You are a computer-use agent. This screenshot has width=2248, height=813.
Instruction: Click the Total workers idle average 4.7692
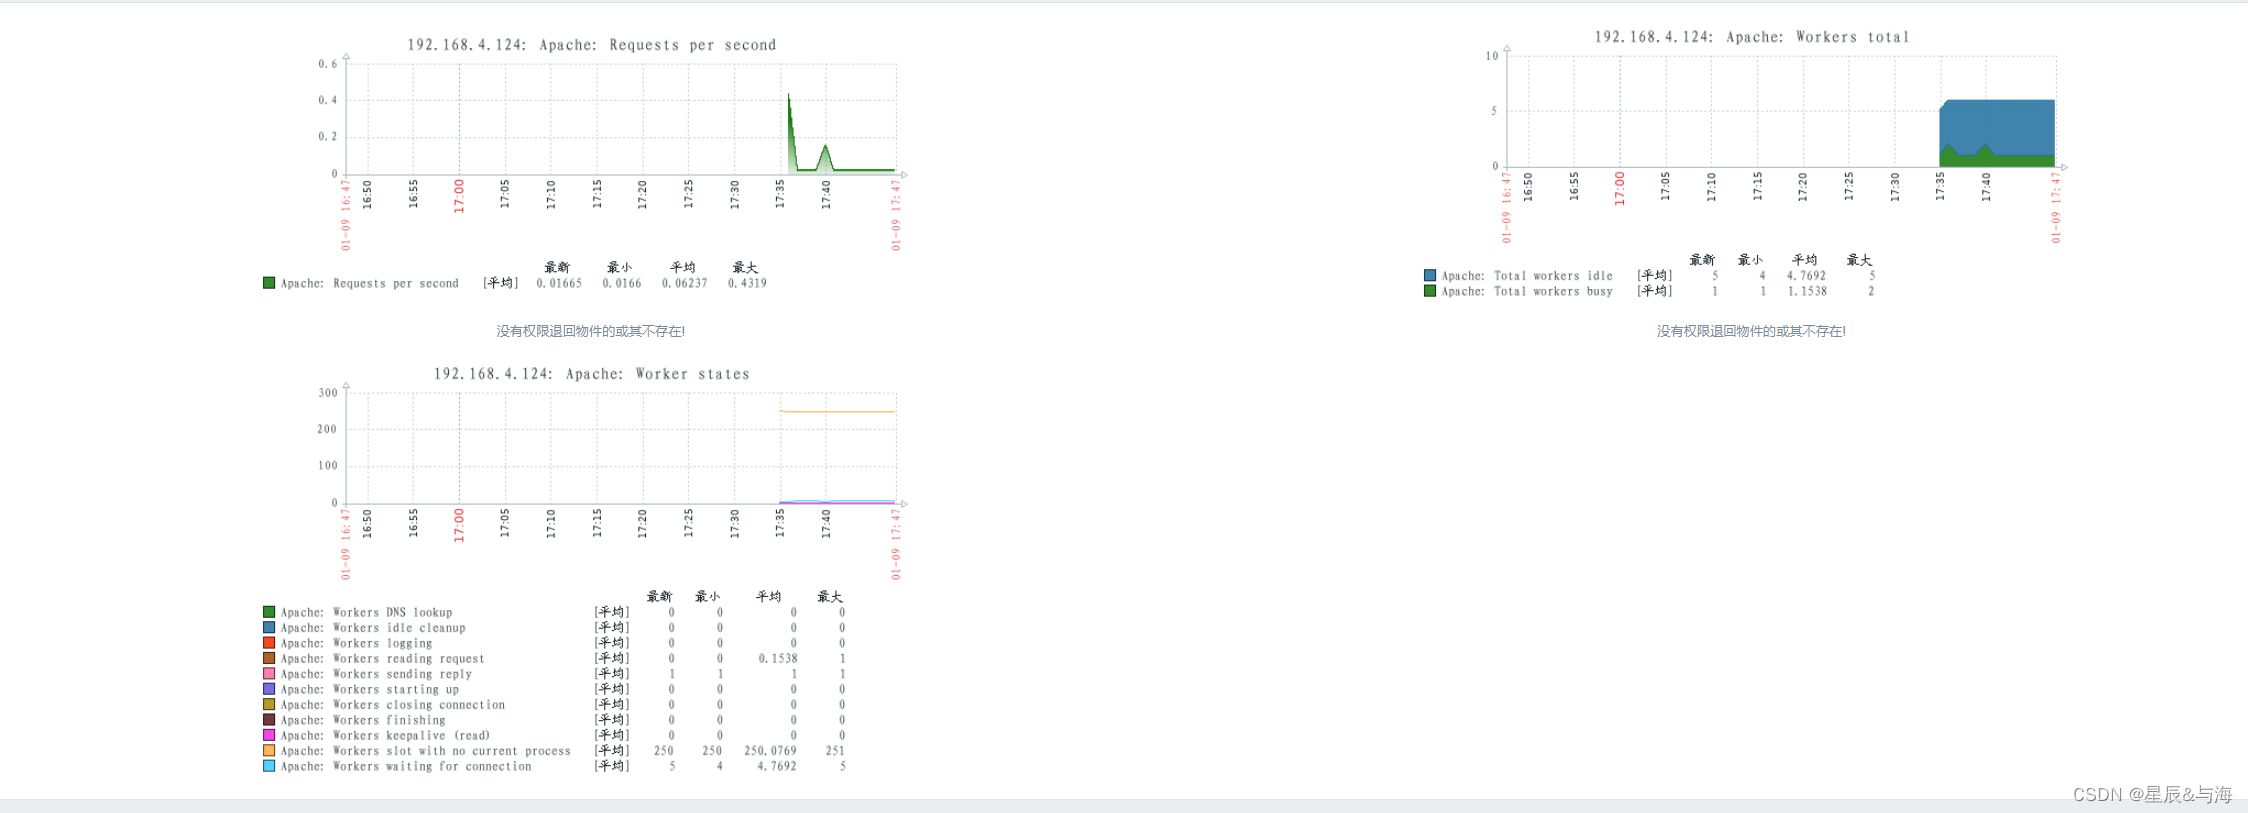click(x=1807, y=276)
